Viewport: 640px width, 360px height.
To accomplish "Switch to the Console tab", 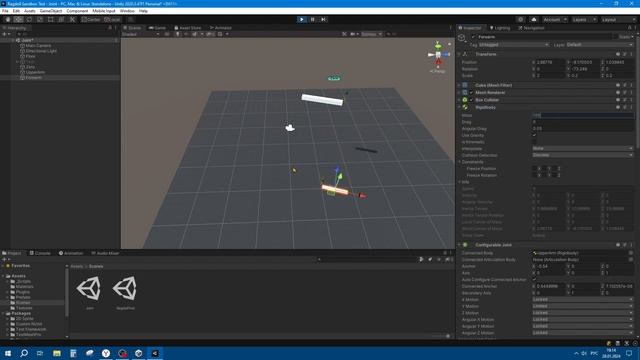I will [x=40, y=253].
